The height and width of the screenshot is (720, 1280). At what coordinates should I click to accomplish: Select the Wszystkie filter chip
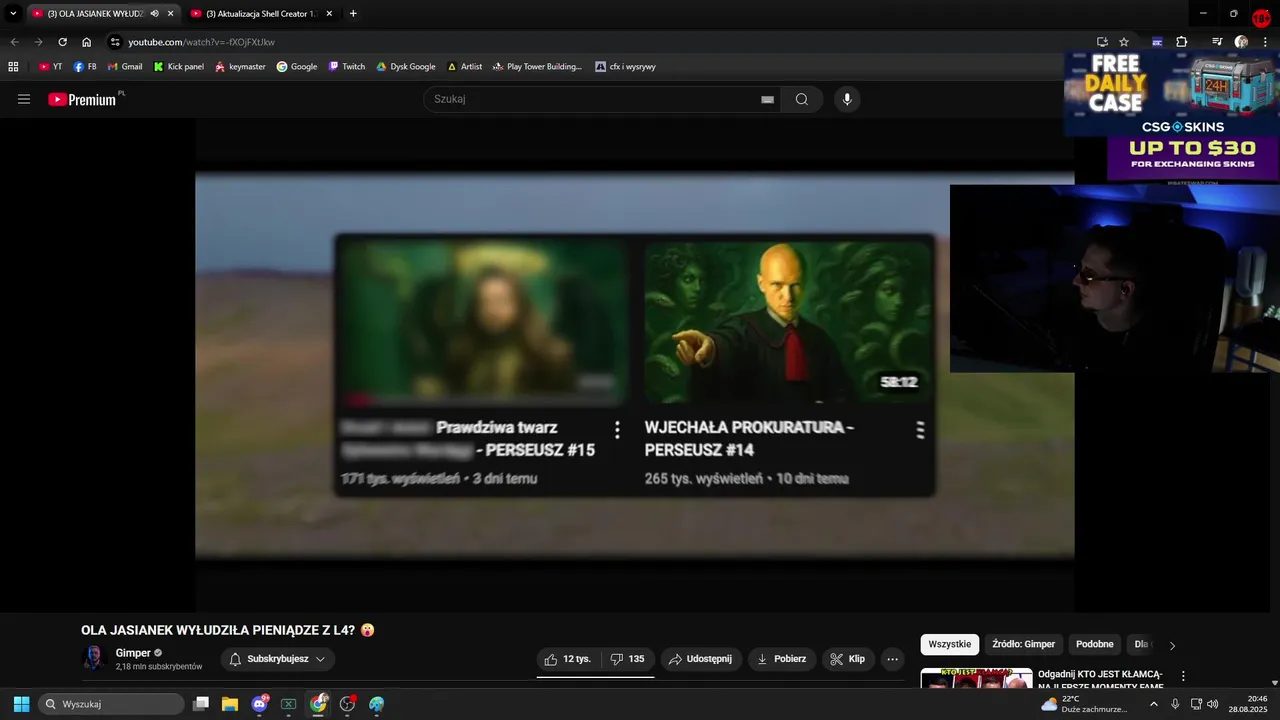(950, 644)
